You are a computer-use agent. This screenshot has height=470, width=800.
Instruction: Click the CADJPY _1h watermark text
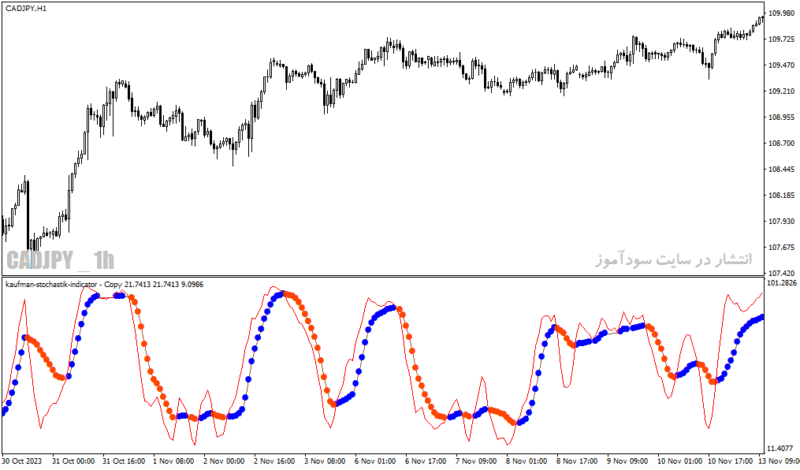pos(60,260)
